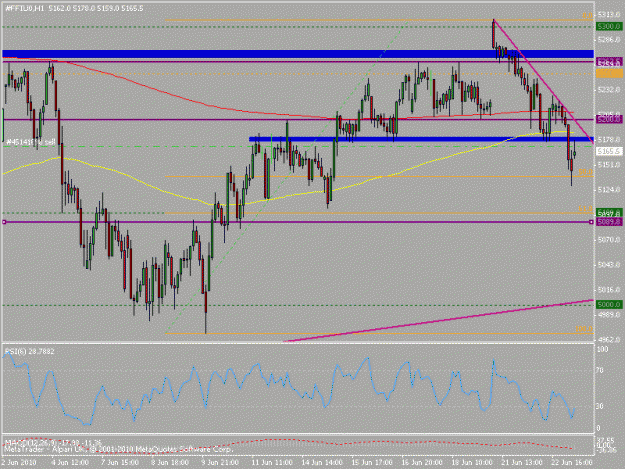Click the RSI scale value 30

pyautogui.click(x=601, y=406)
